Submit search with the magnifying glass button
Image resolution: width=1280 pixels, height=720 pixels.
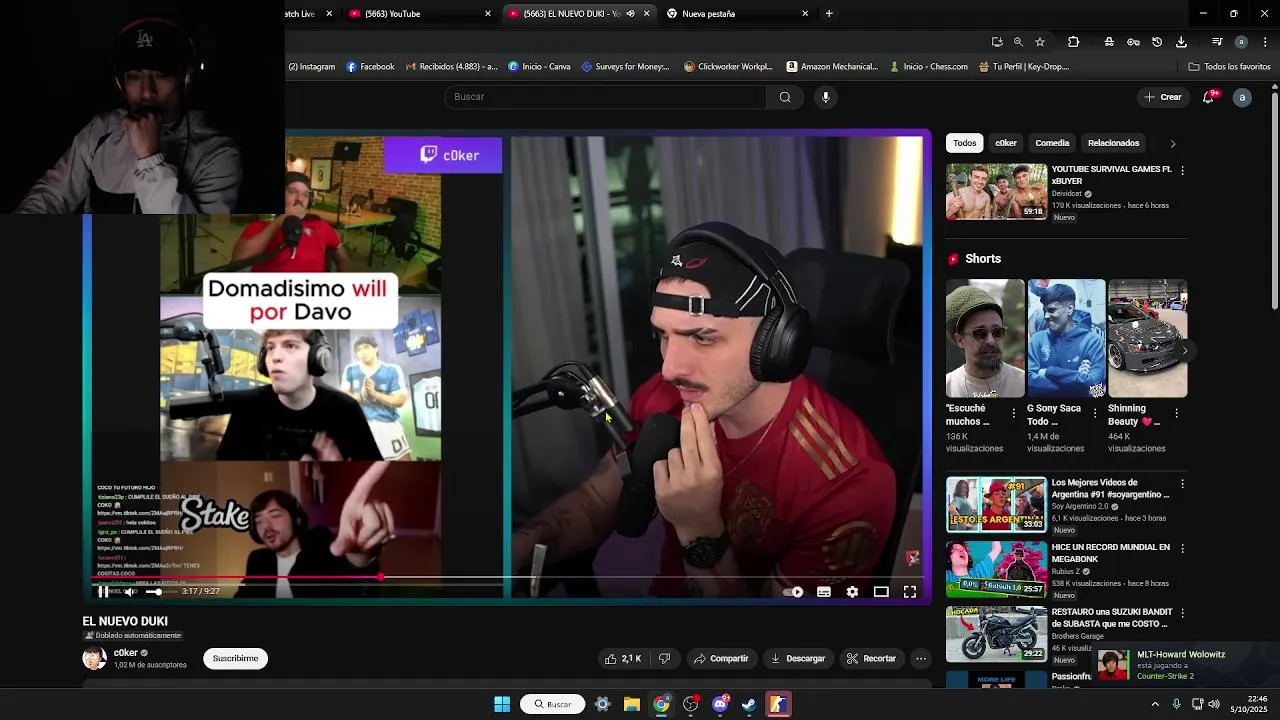pyautogui.click(x=785, y=97)
